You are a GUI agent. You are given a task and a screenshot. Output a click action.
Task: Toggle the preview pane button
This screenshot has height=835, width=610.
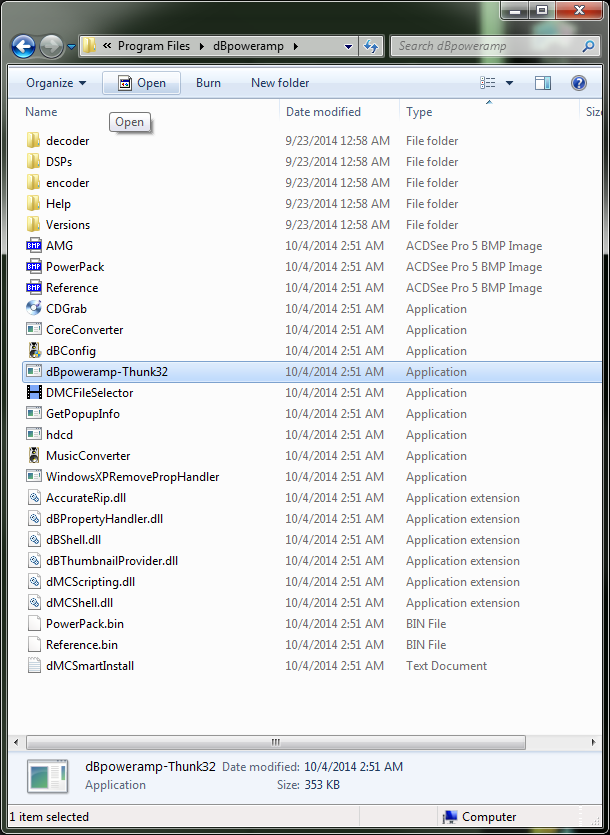tap(543, 83)
